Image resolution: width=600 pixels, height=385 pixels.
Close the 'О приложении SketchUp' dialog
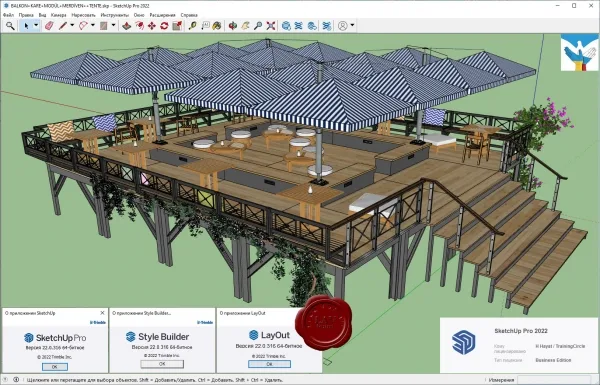coord(102,313)
